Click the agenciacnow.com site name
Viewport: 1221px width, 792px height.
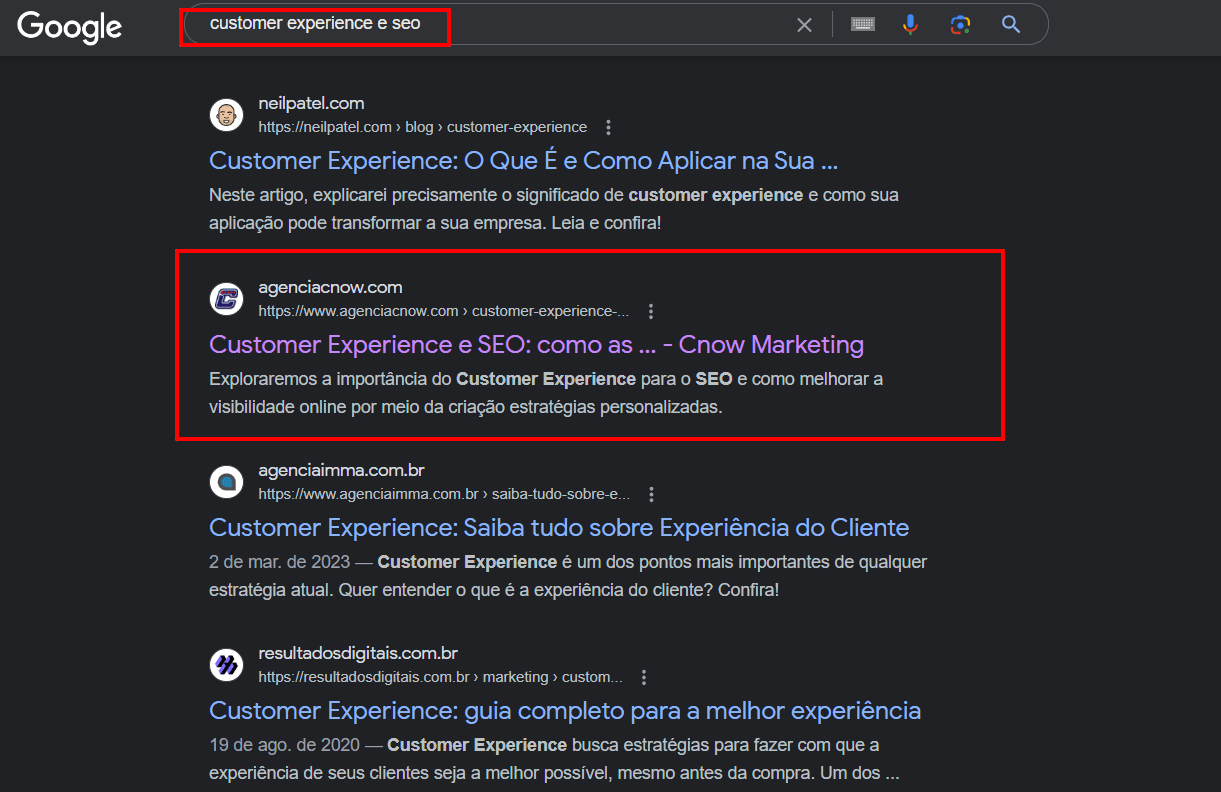330,287
